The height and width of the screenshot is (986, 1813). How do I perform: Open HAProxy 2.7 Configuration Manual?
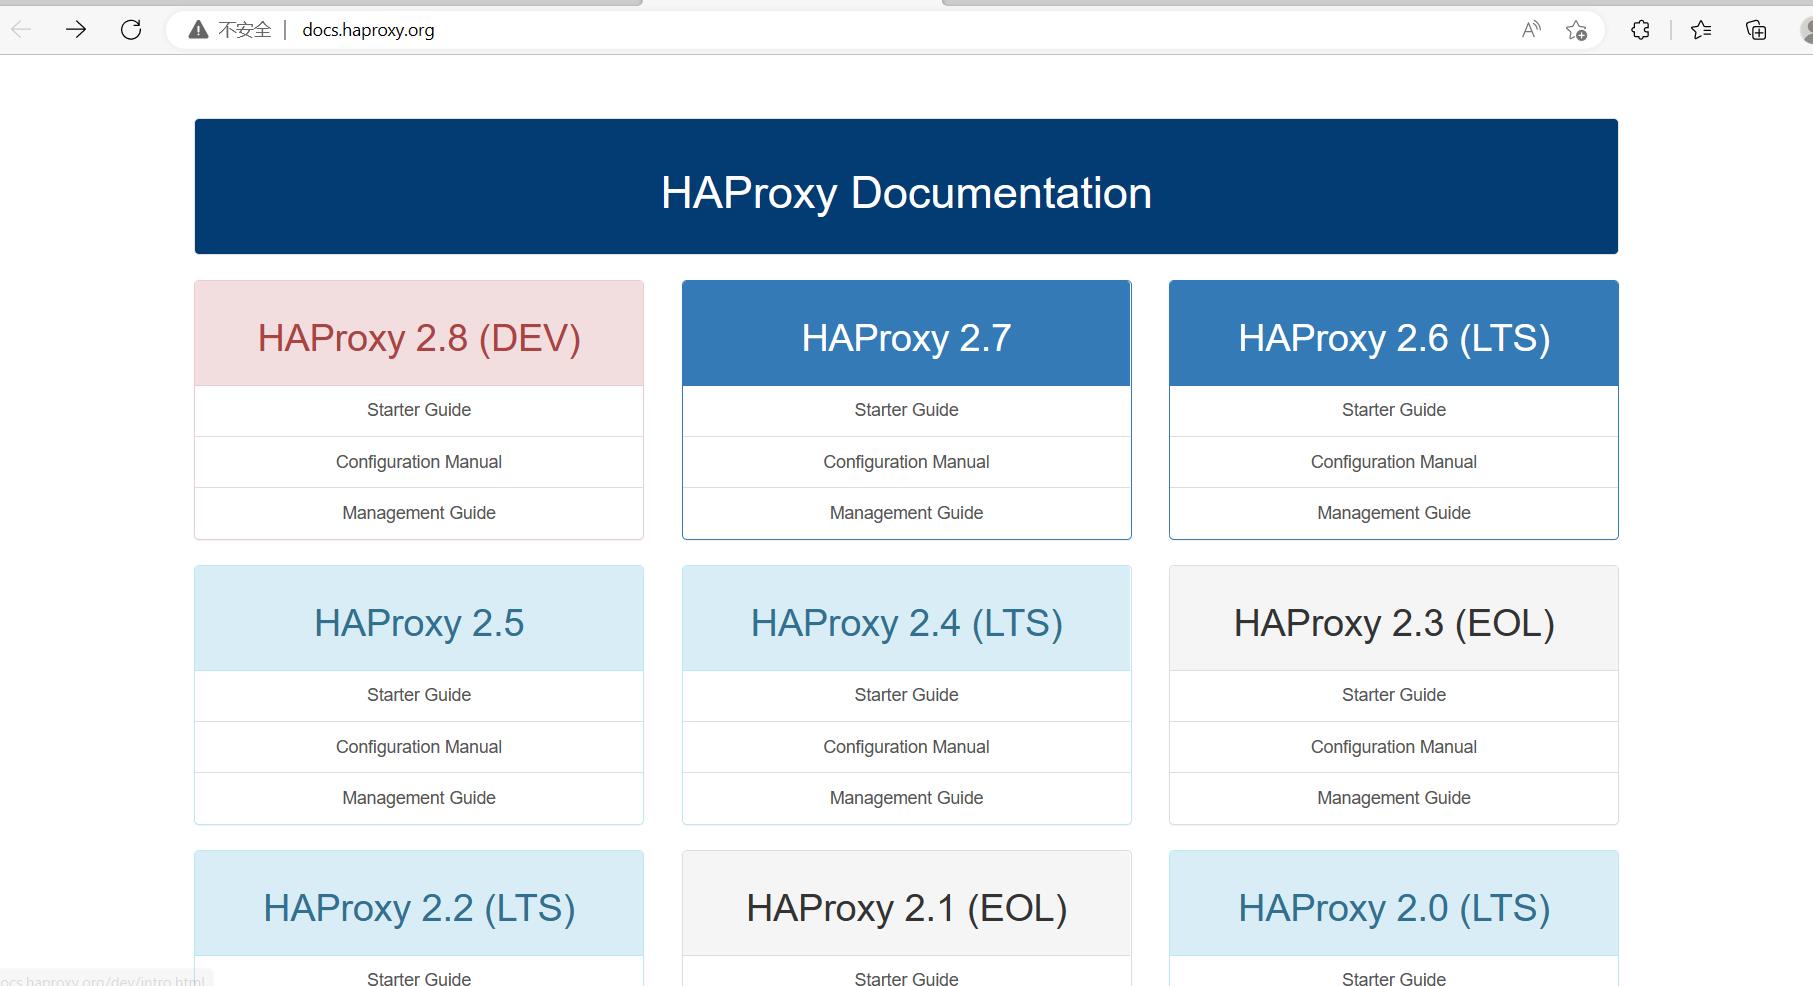(906, 462)
